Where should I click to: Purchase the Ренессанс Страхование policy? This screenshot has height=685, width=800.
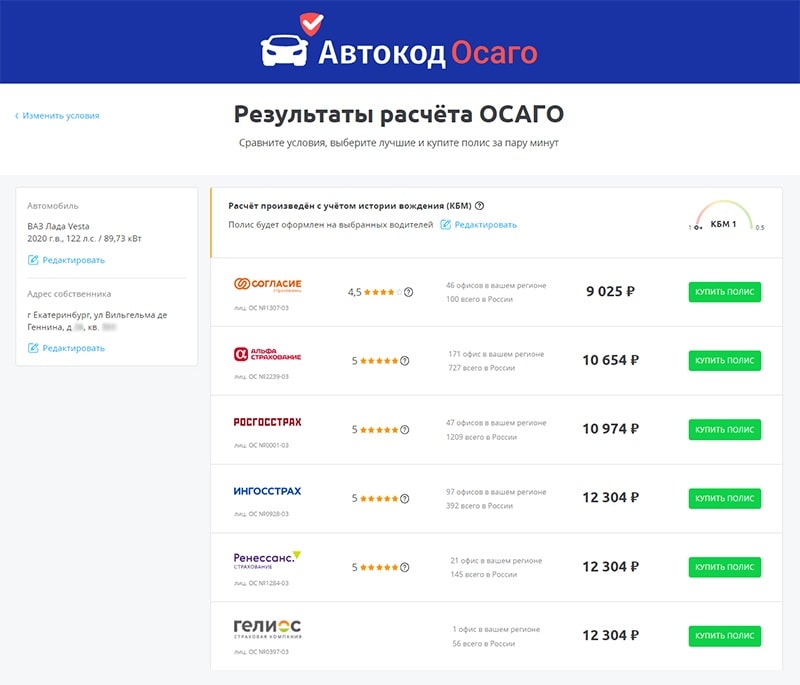pyautogui.click(x=724, y=567)
